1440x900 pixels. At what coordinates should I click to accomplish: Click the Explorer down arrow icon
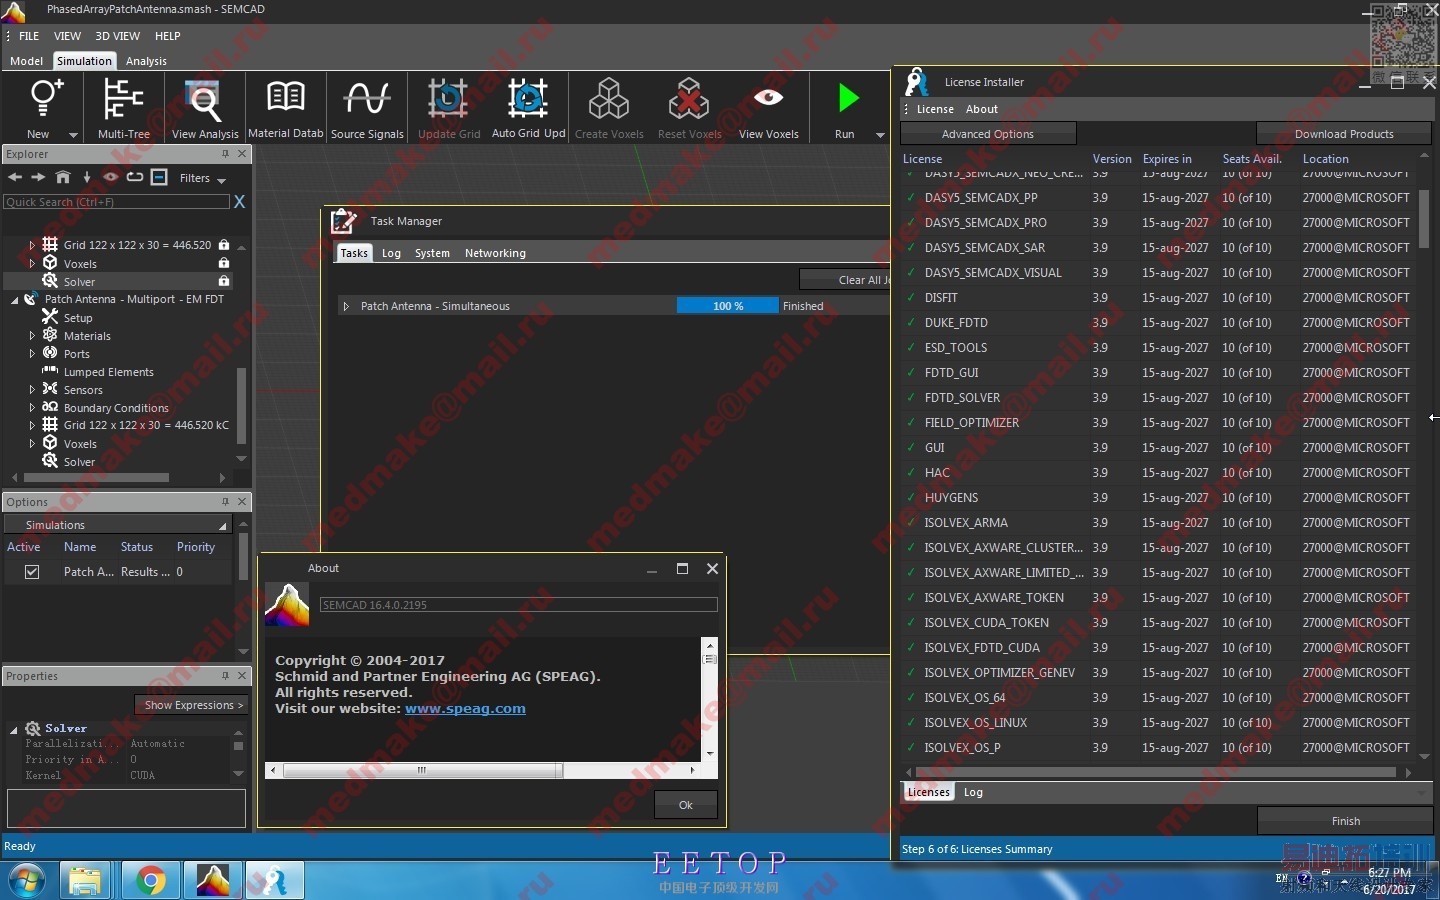[x=87, y=177]
